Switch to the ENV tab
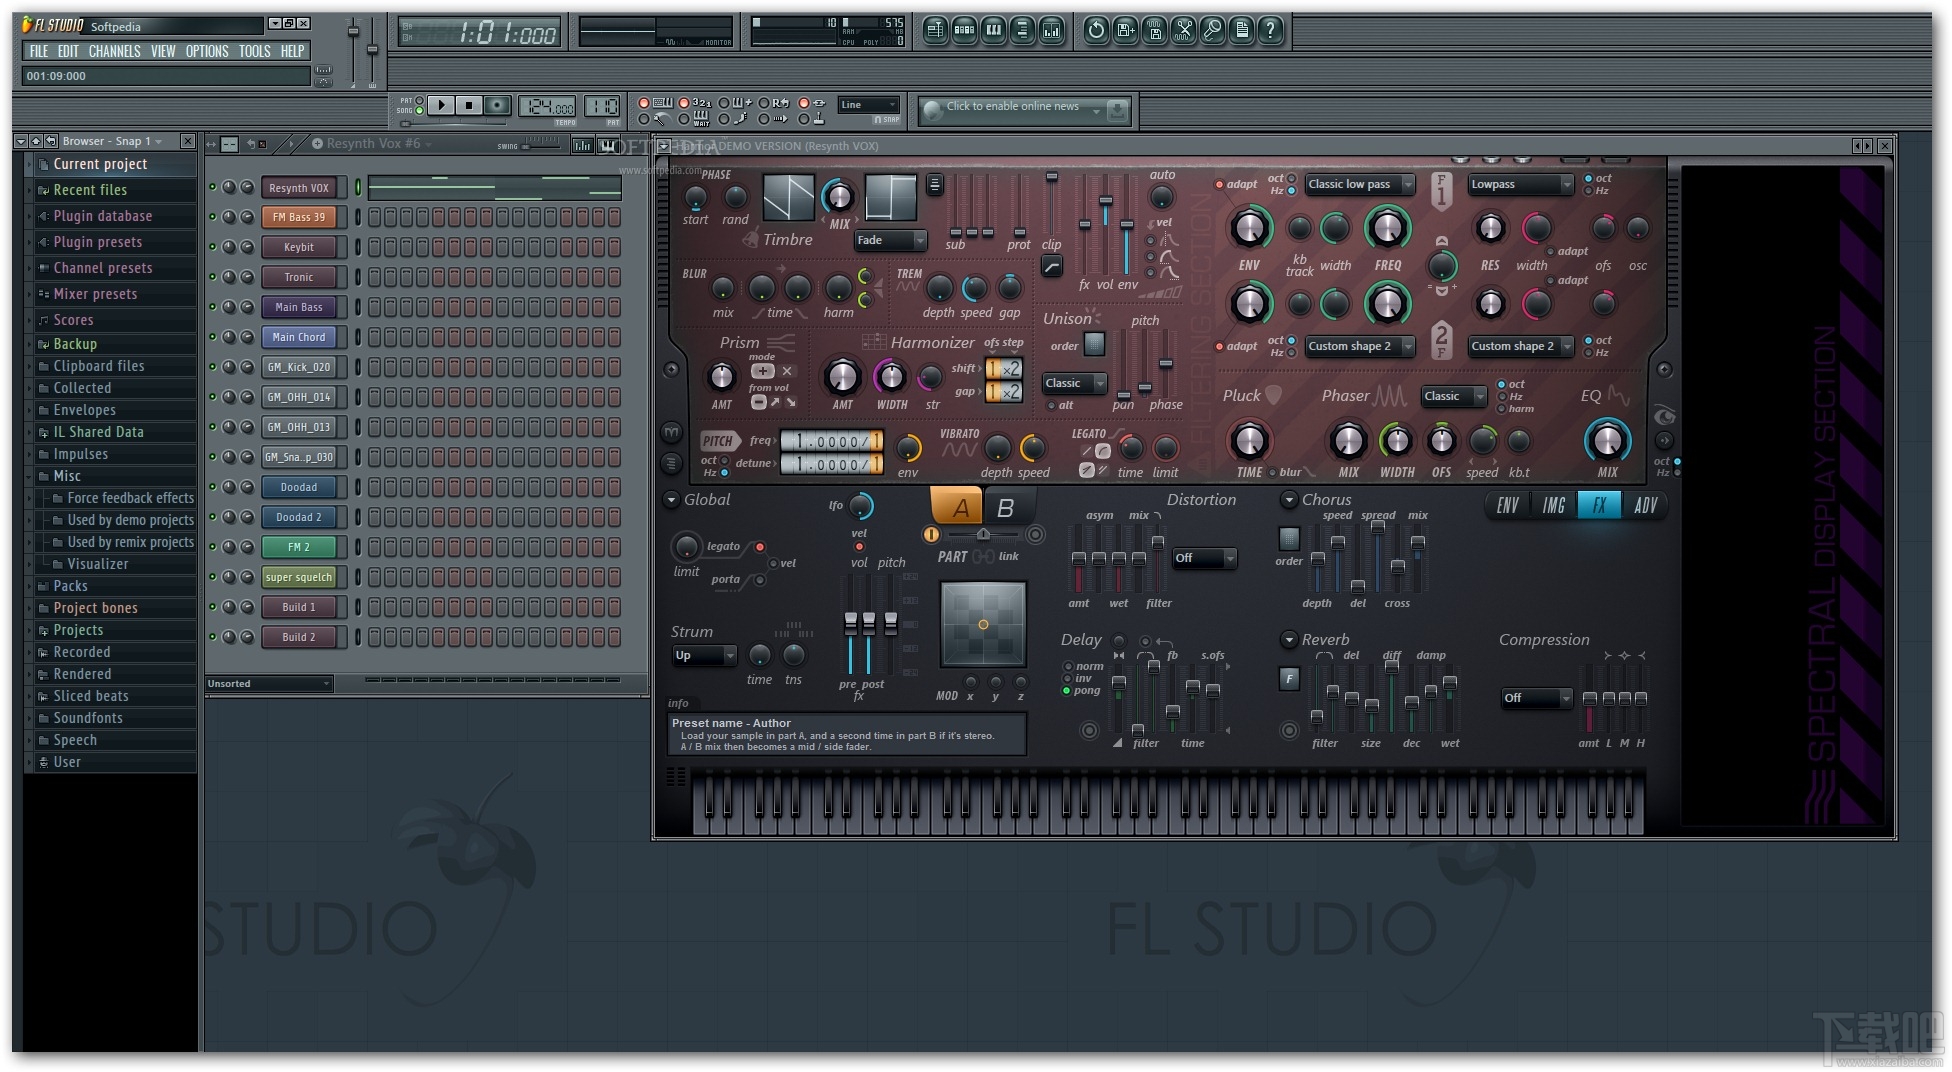Screen dimensions: 1952x1072 coord(1508,506)
